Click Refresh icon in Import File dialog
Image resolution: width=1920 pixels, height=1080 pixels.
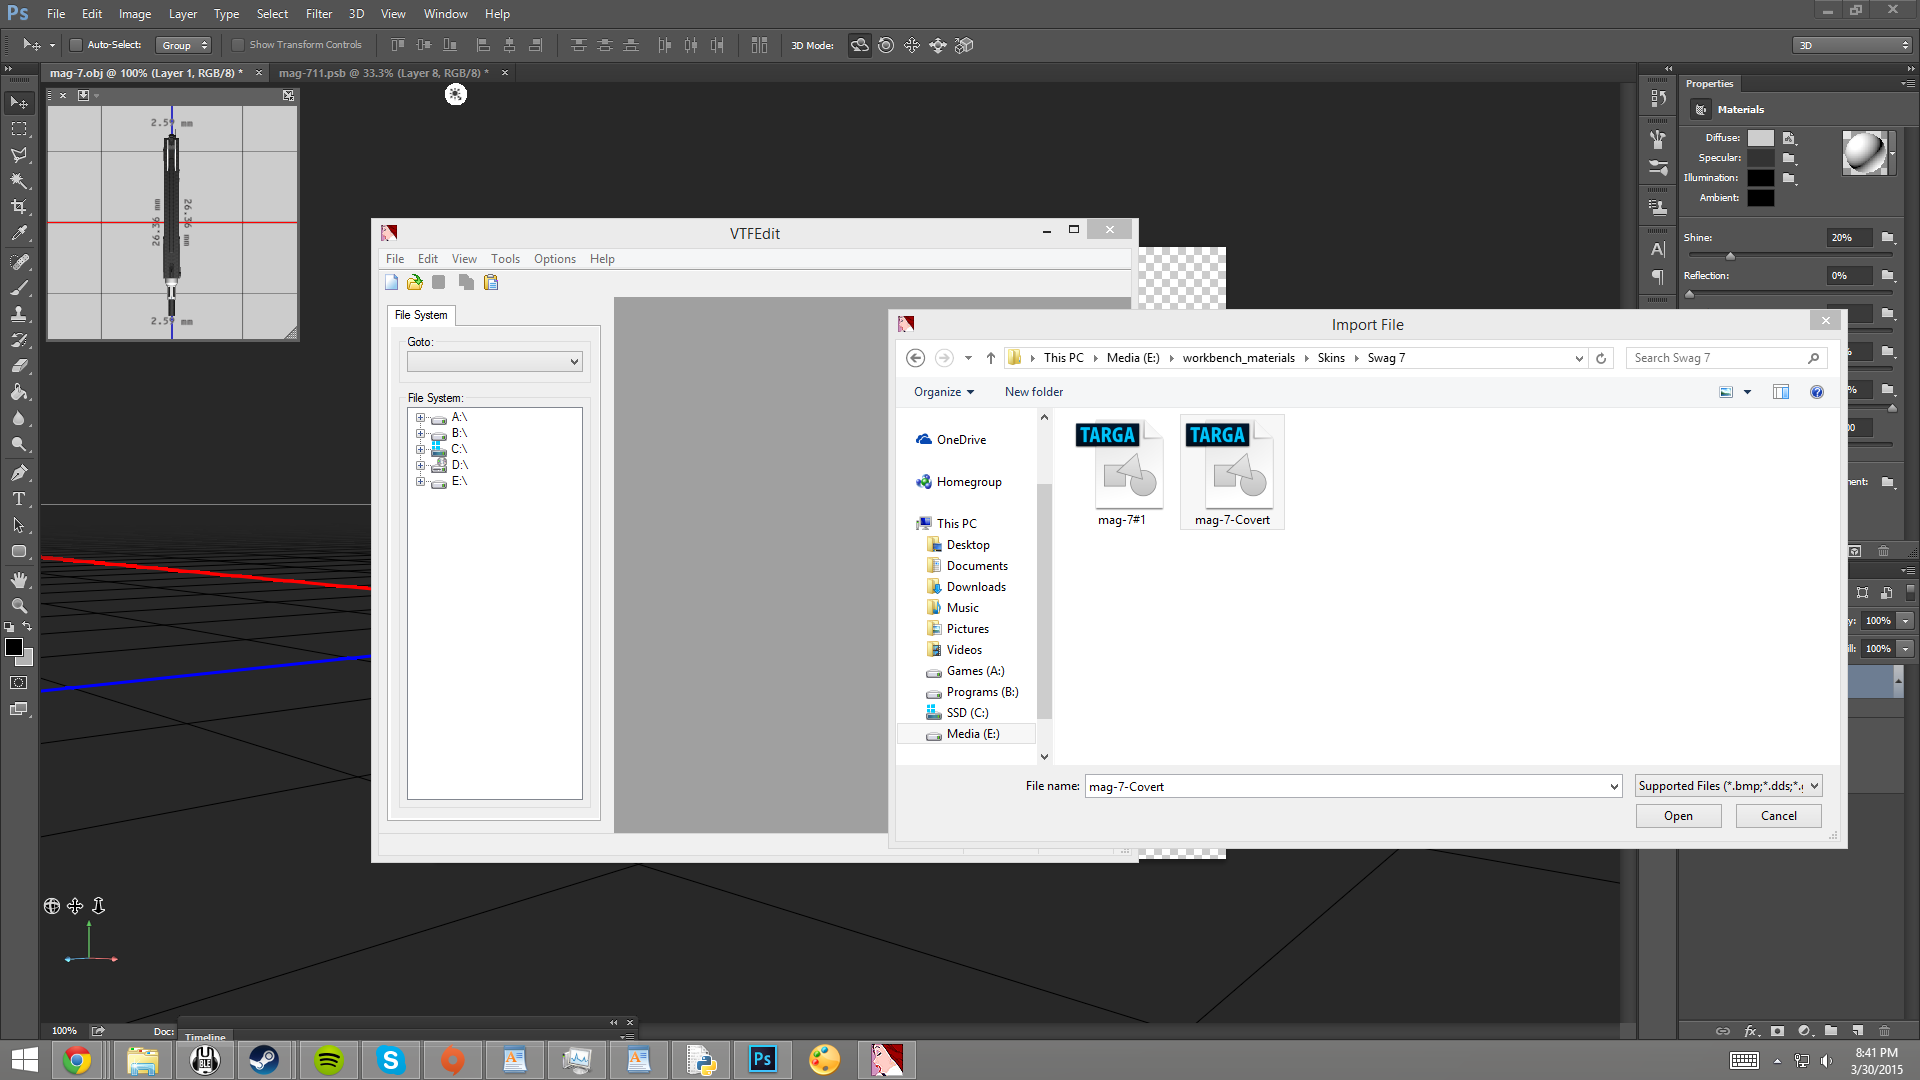tap(1601, 358)
